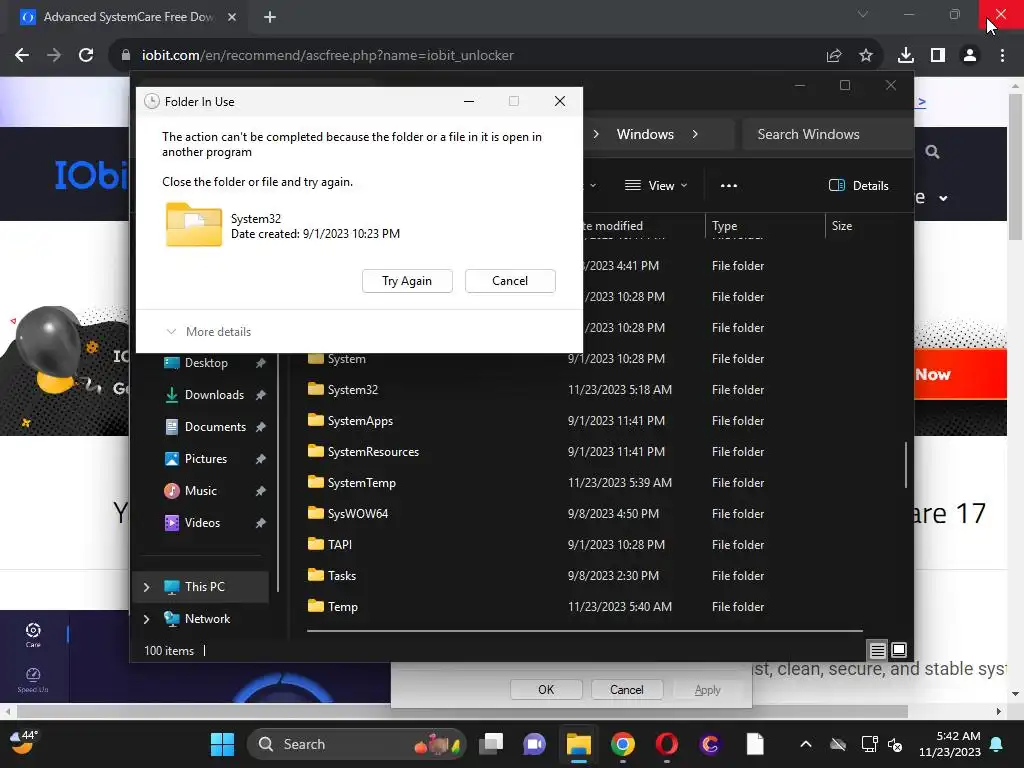
Task: Click Try Again in Folder In Use dialog
Action: 407,281
